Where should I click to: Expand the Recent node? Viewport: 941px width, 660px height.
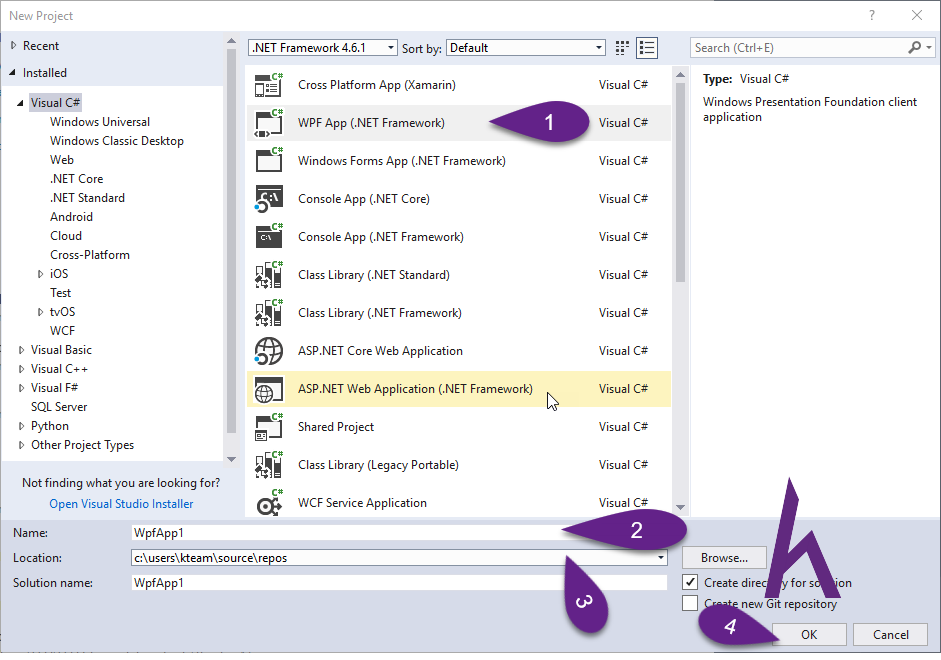[x=13, y=46]
